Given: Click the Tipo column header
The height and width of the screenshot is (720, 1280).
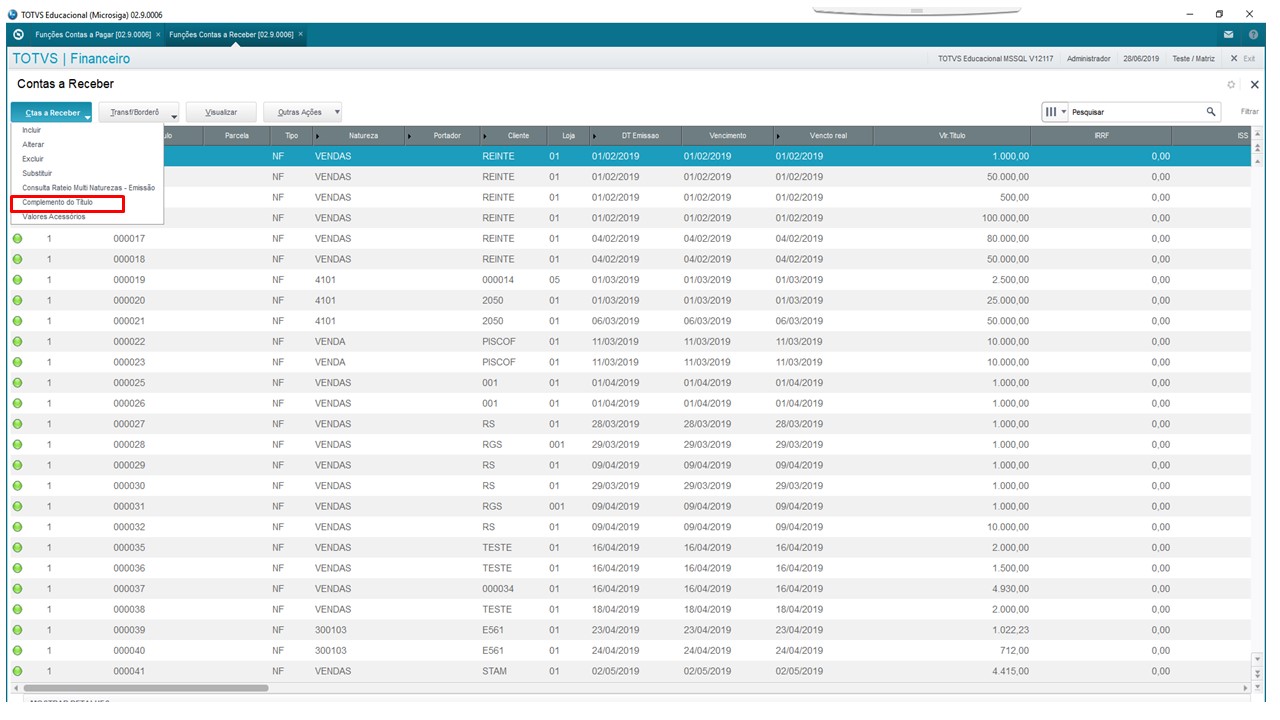Looking at the screenshot, I should point(291,135).
